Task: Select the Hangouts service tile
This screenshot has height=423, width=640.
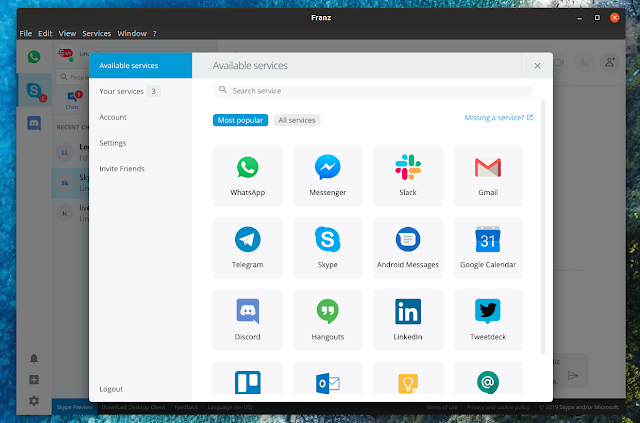Action: 328,320
